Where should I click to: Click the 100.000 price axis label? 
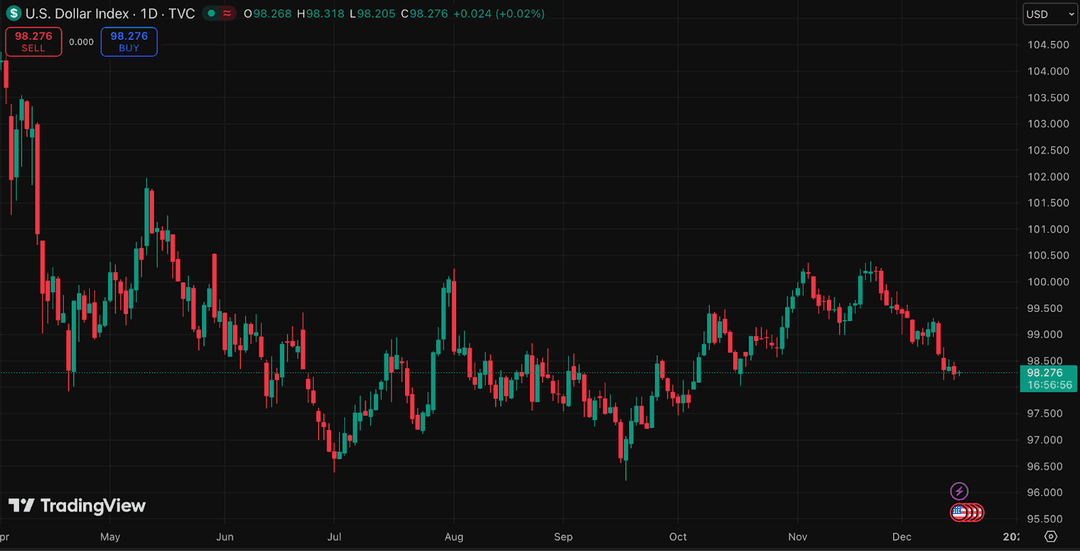1047,282
